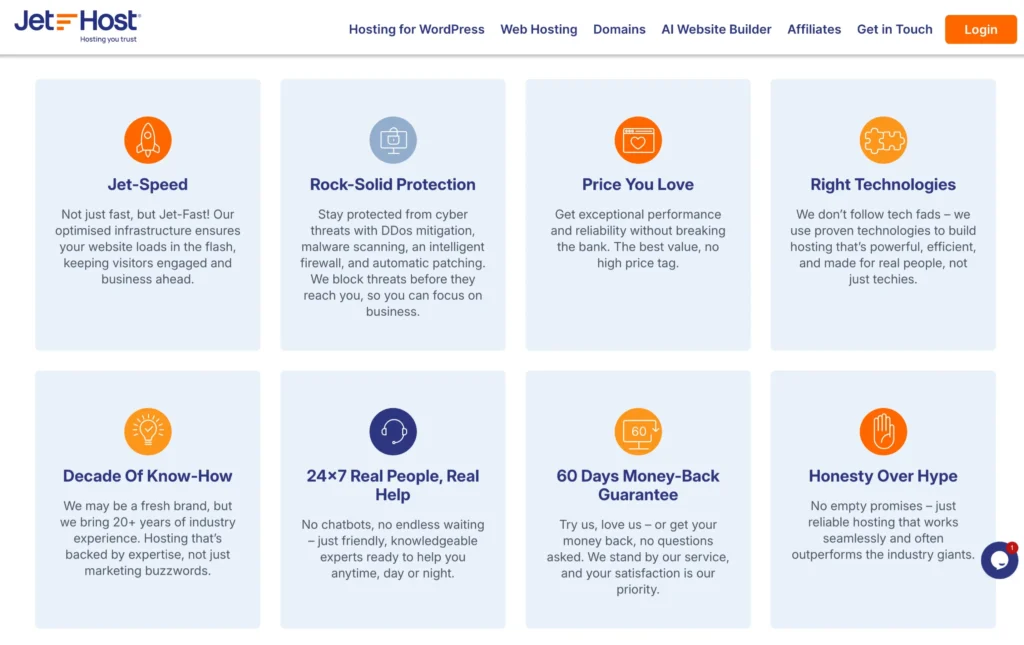Click the 60 Days Money-Back Guarantee heading
Screen dimensions: 1024x645
638,485
